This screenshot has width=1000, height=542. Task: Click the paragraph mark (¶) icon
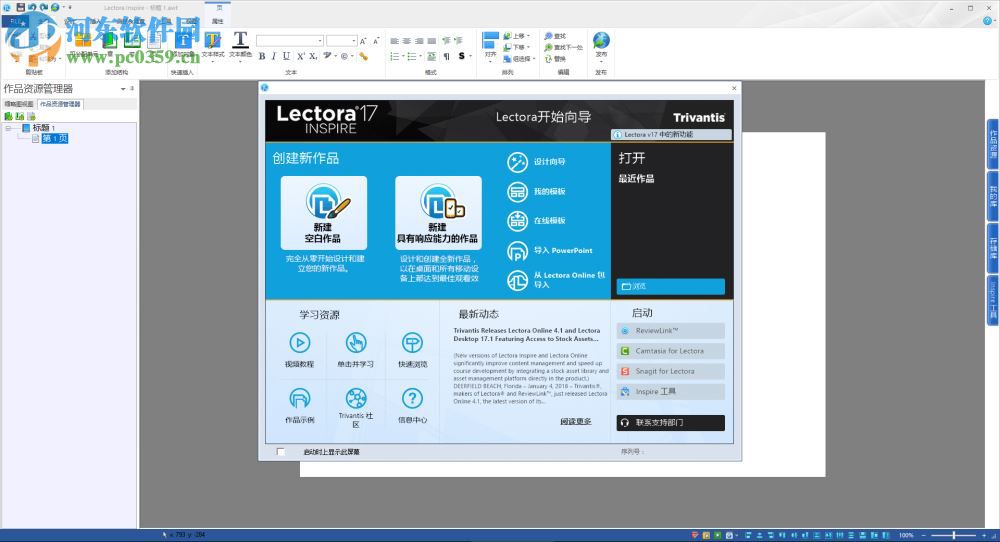coord(446,57)
